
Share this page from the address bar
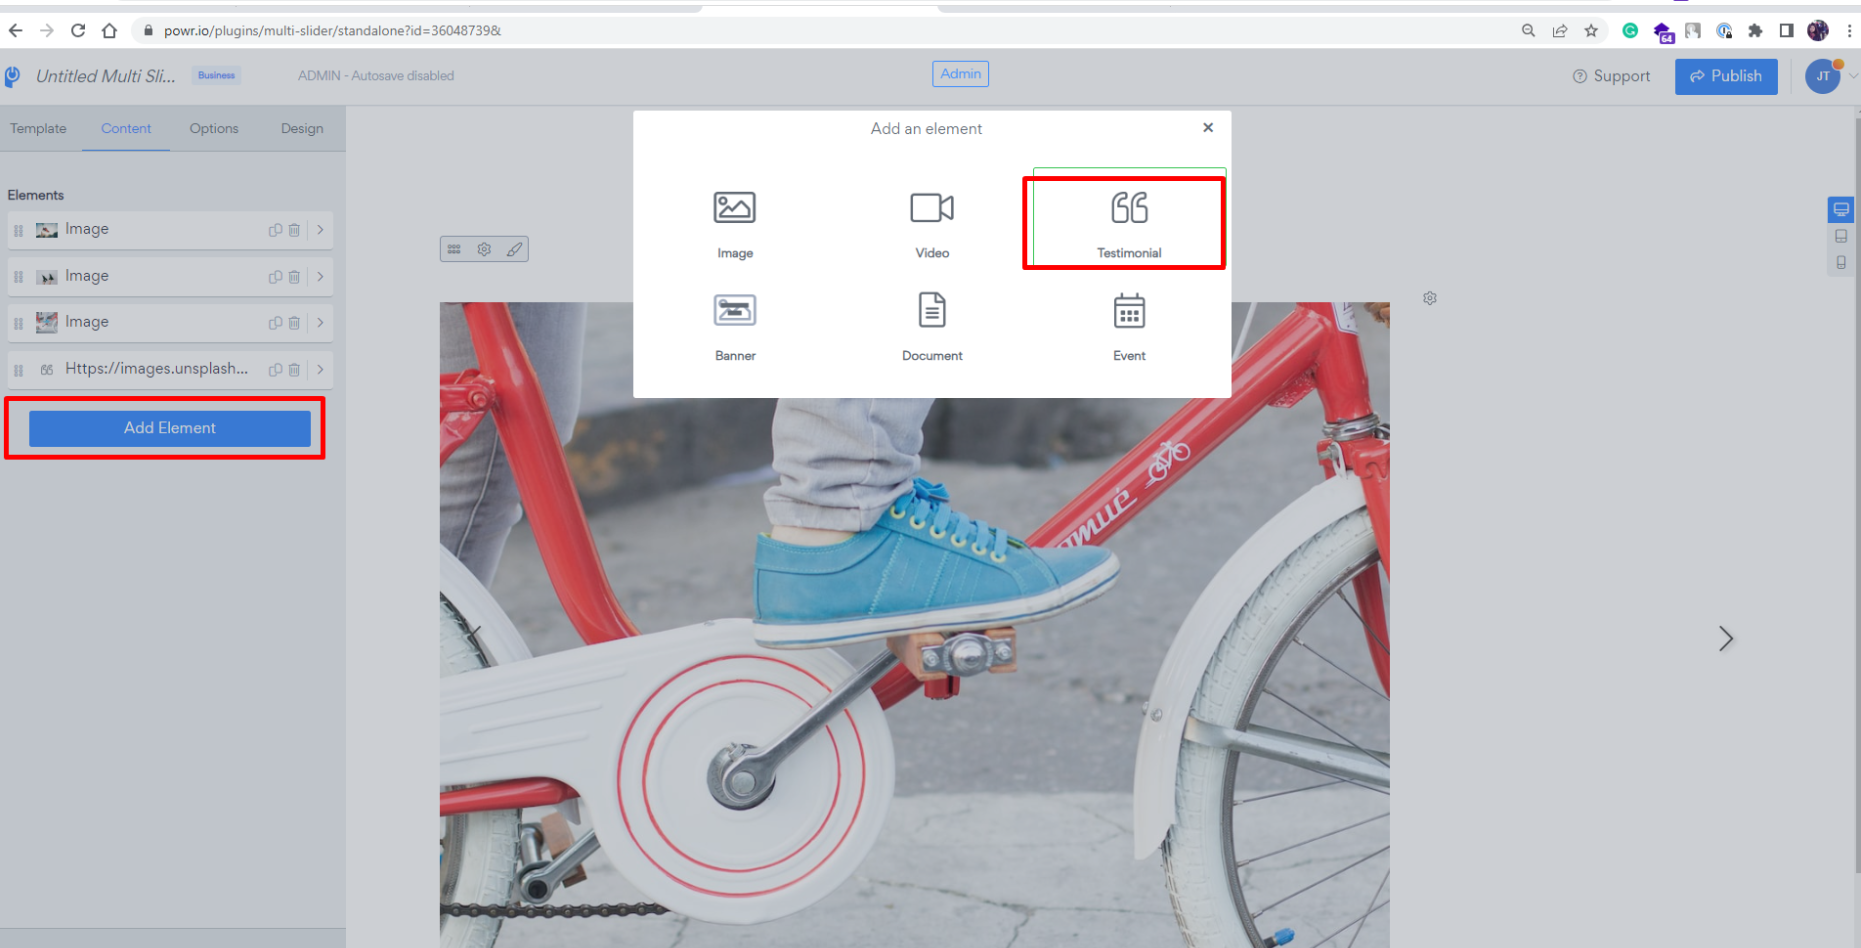1560,31
